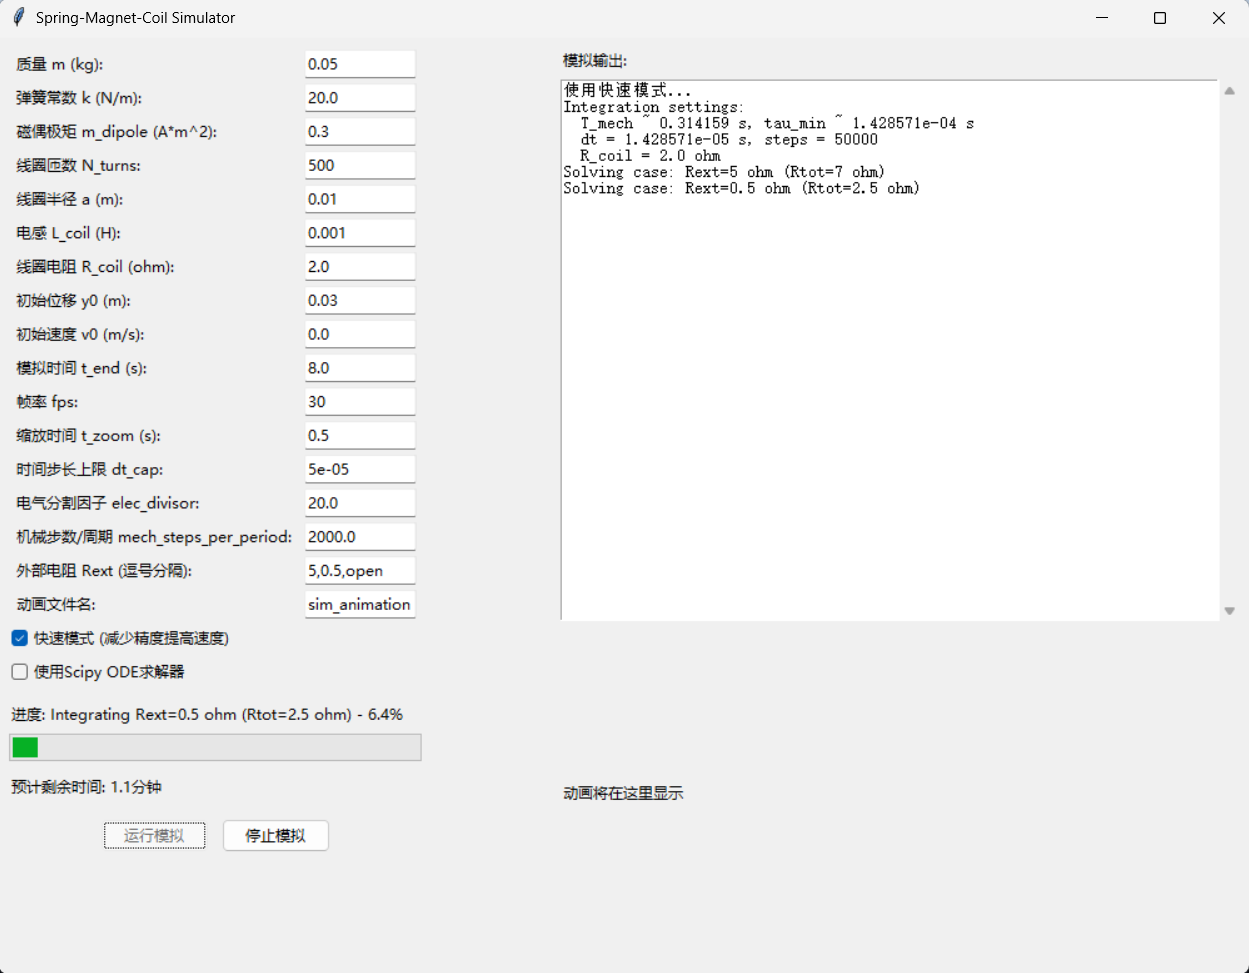The image size is (1249, 973).
Task: Edit the 线圈电阻 R_coil value
Action: (360, 267)
